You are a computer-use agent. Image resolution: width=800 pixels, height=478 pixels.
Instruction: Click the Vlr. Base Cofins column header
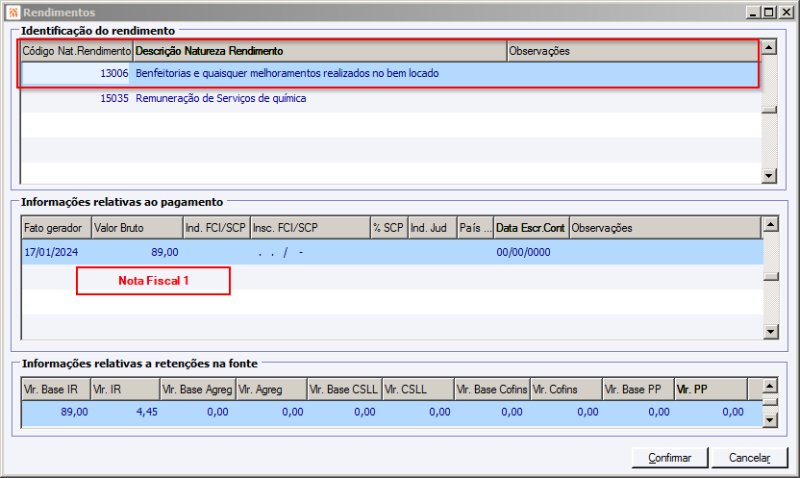pyautogui.click(x=492, y=390)
